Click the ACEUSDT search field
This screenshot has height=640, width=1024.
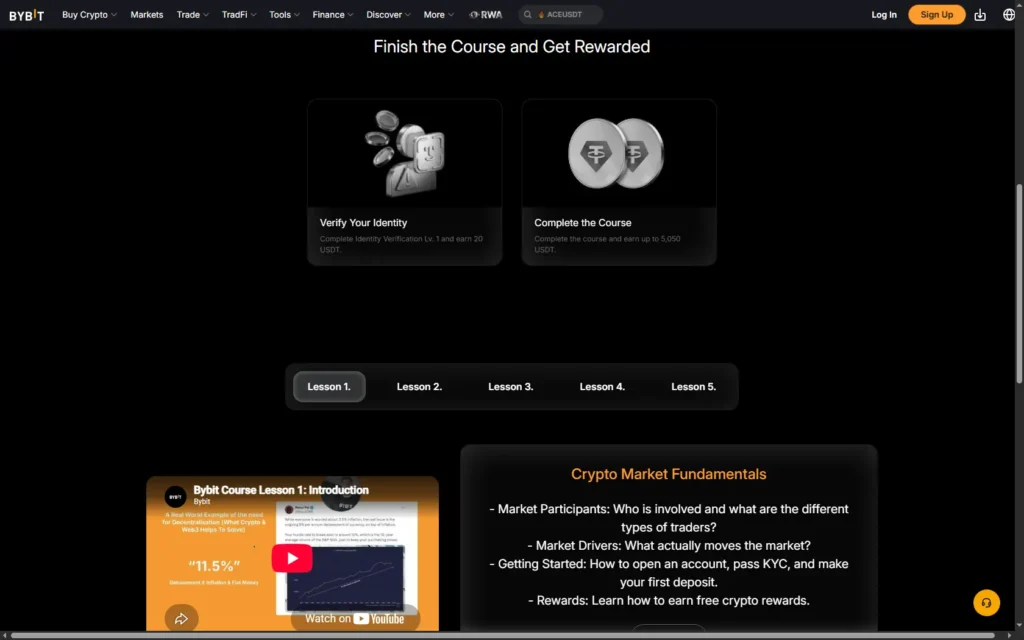560,14
